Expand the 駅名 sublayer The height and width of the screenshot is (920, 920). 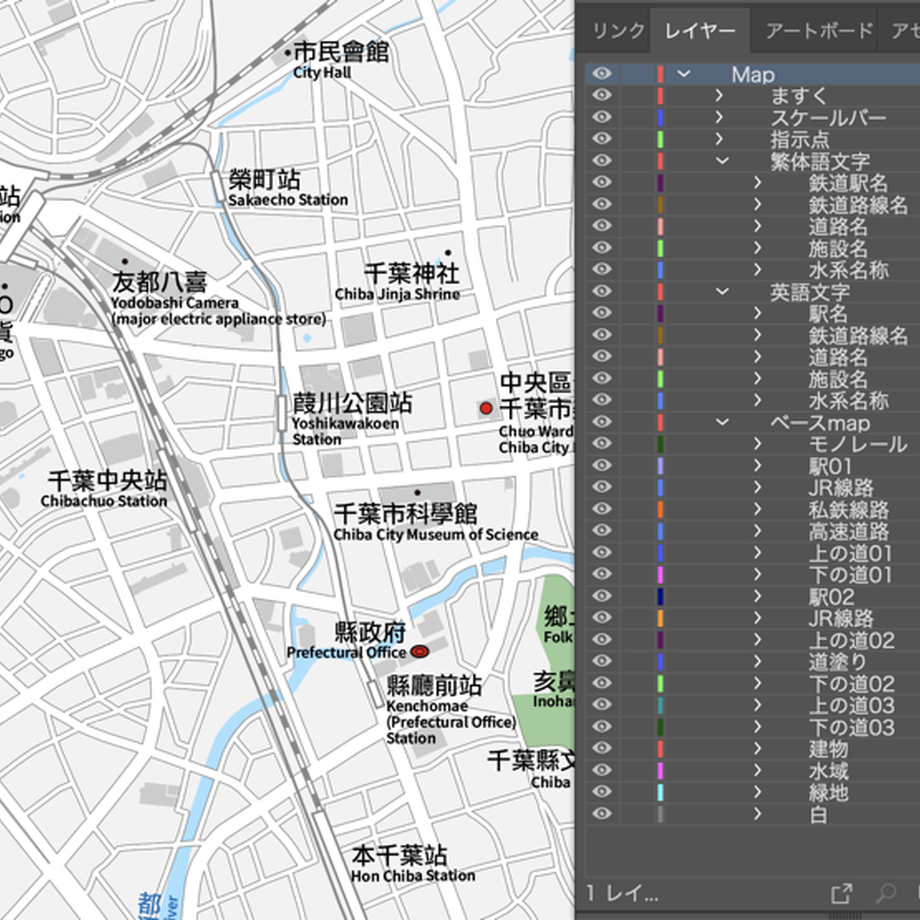coord(757,313)
